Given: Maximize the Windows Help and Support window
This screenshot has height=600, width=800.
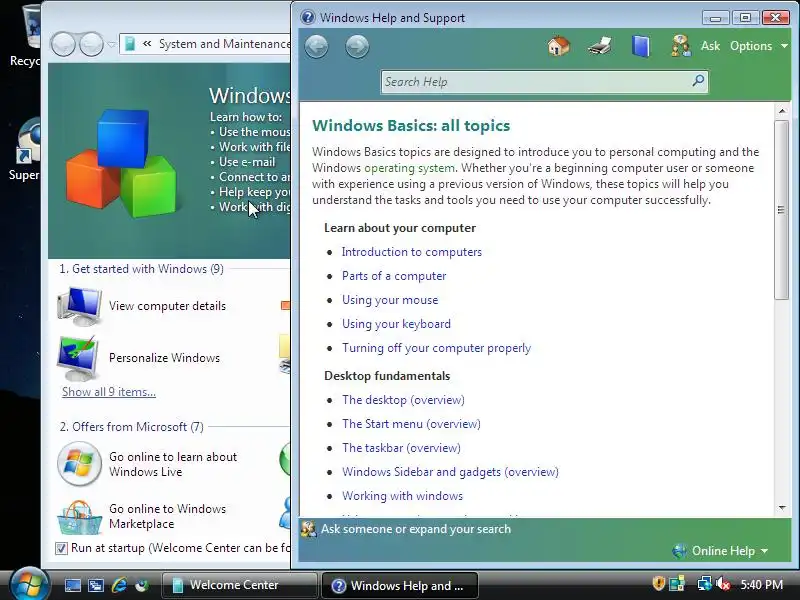Looking at the screenshot, I should pyautogui.click(x=745, y=18).
